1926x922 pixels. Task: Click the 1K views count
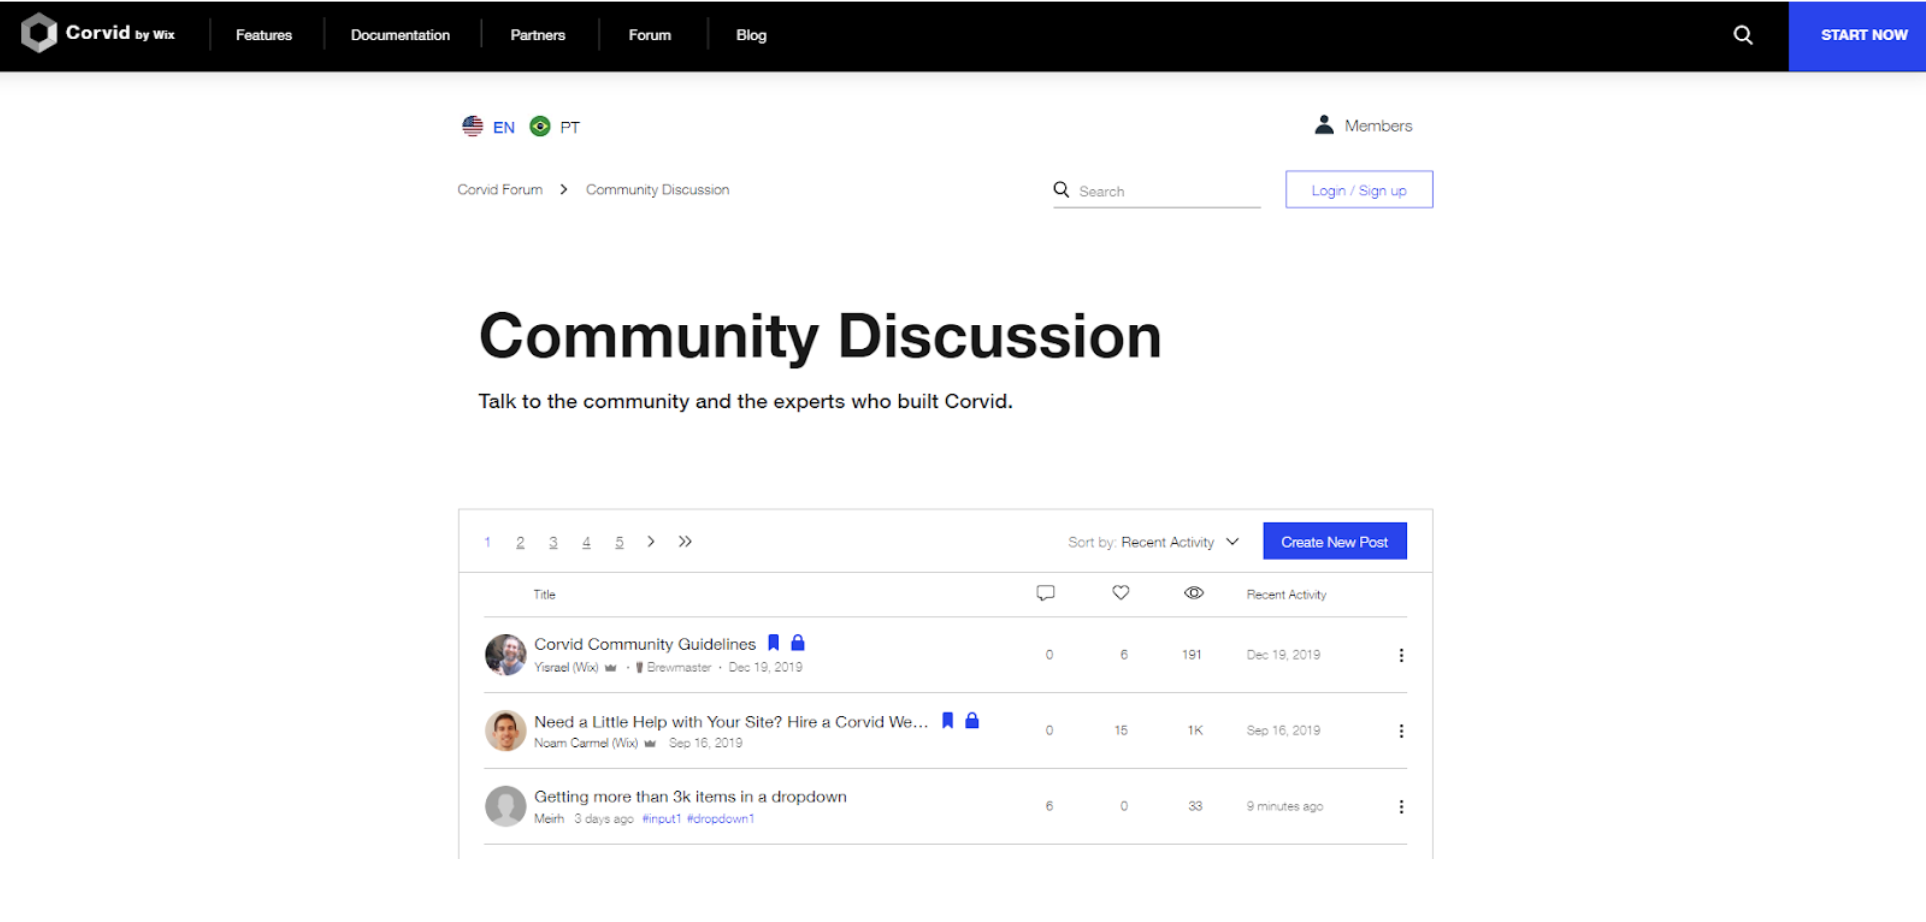pyautogui.click(x=1195, y=731)
